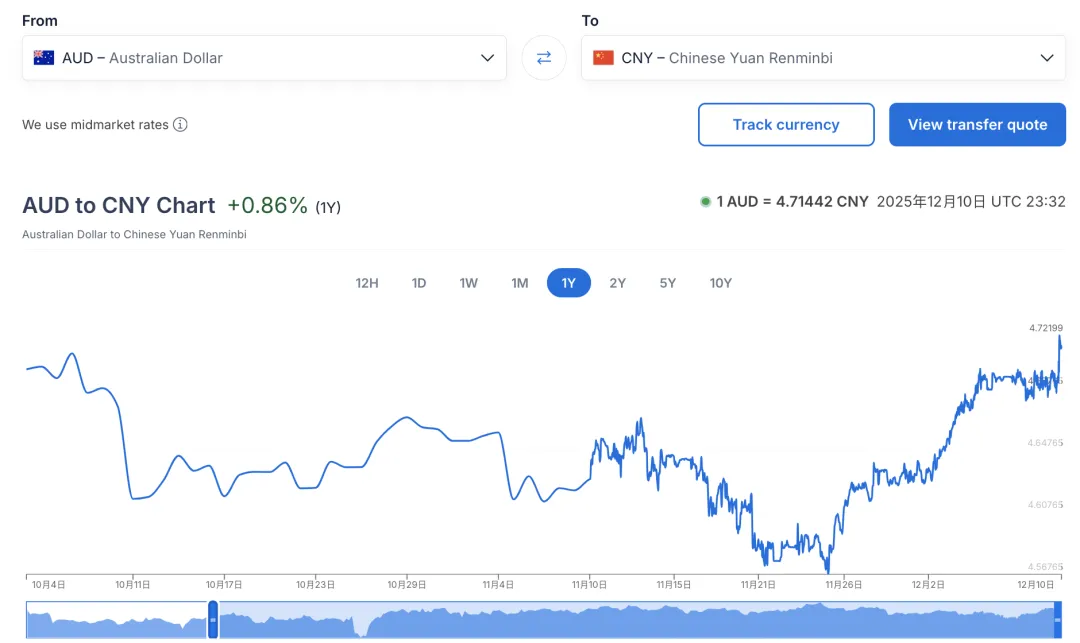Show the 10Y chart range
The width and height of the screenshot is (1080, 643).
point(720,283)
